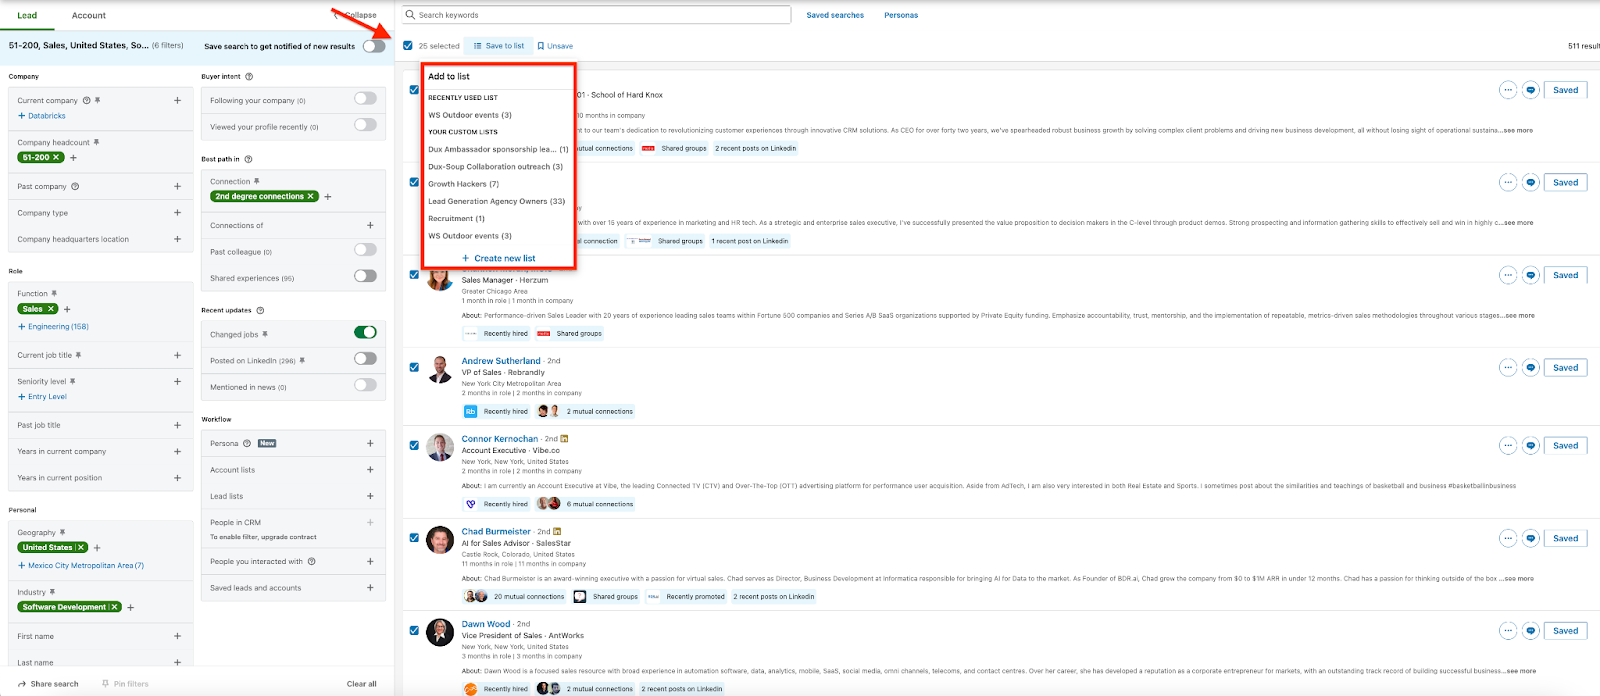Screen dimensions: 1600x696
Task: Message the School of Hard Knox lead
Action: [x=1530, y=90]
